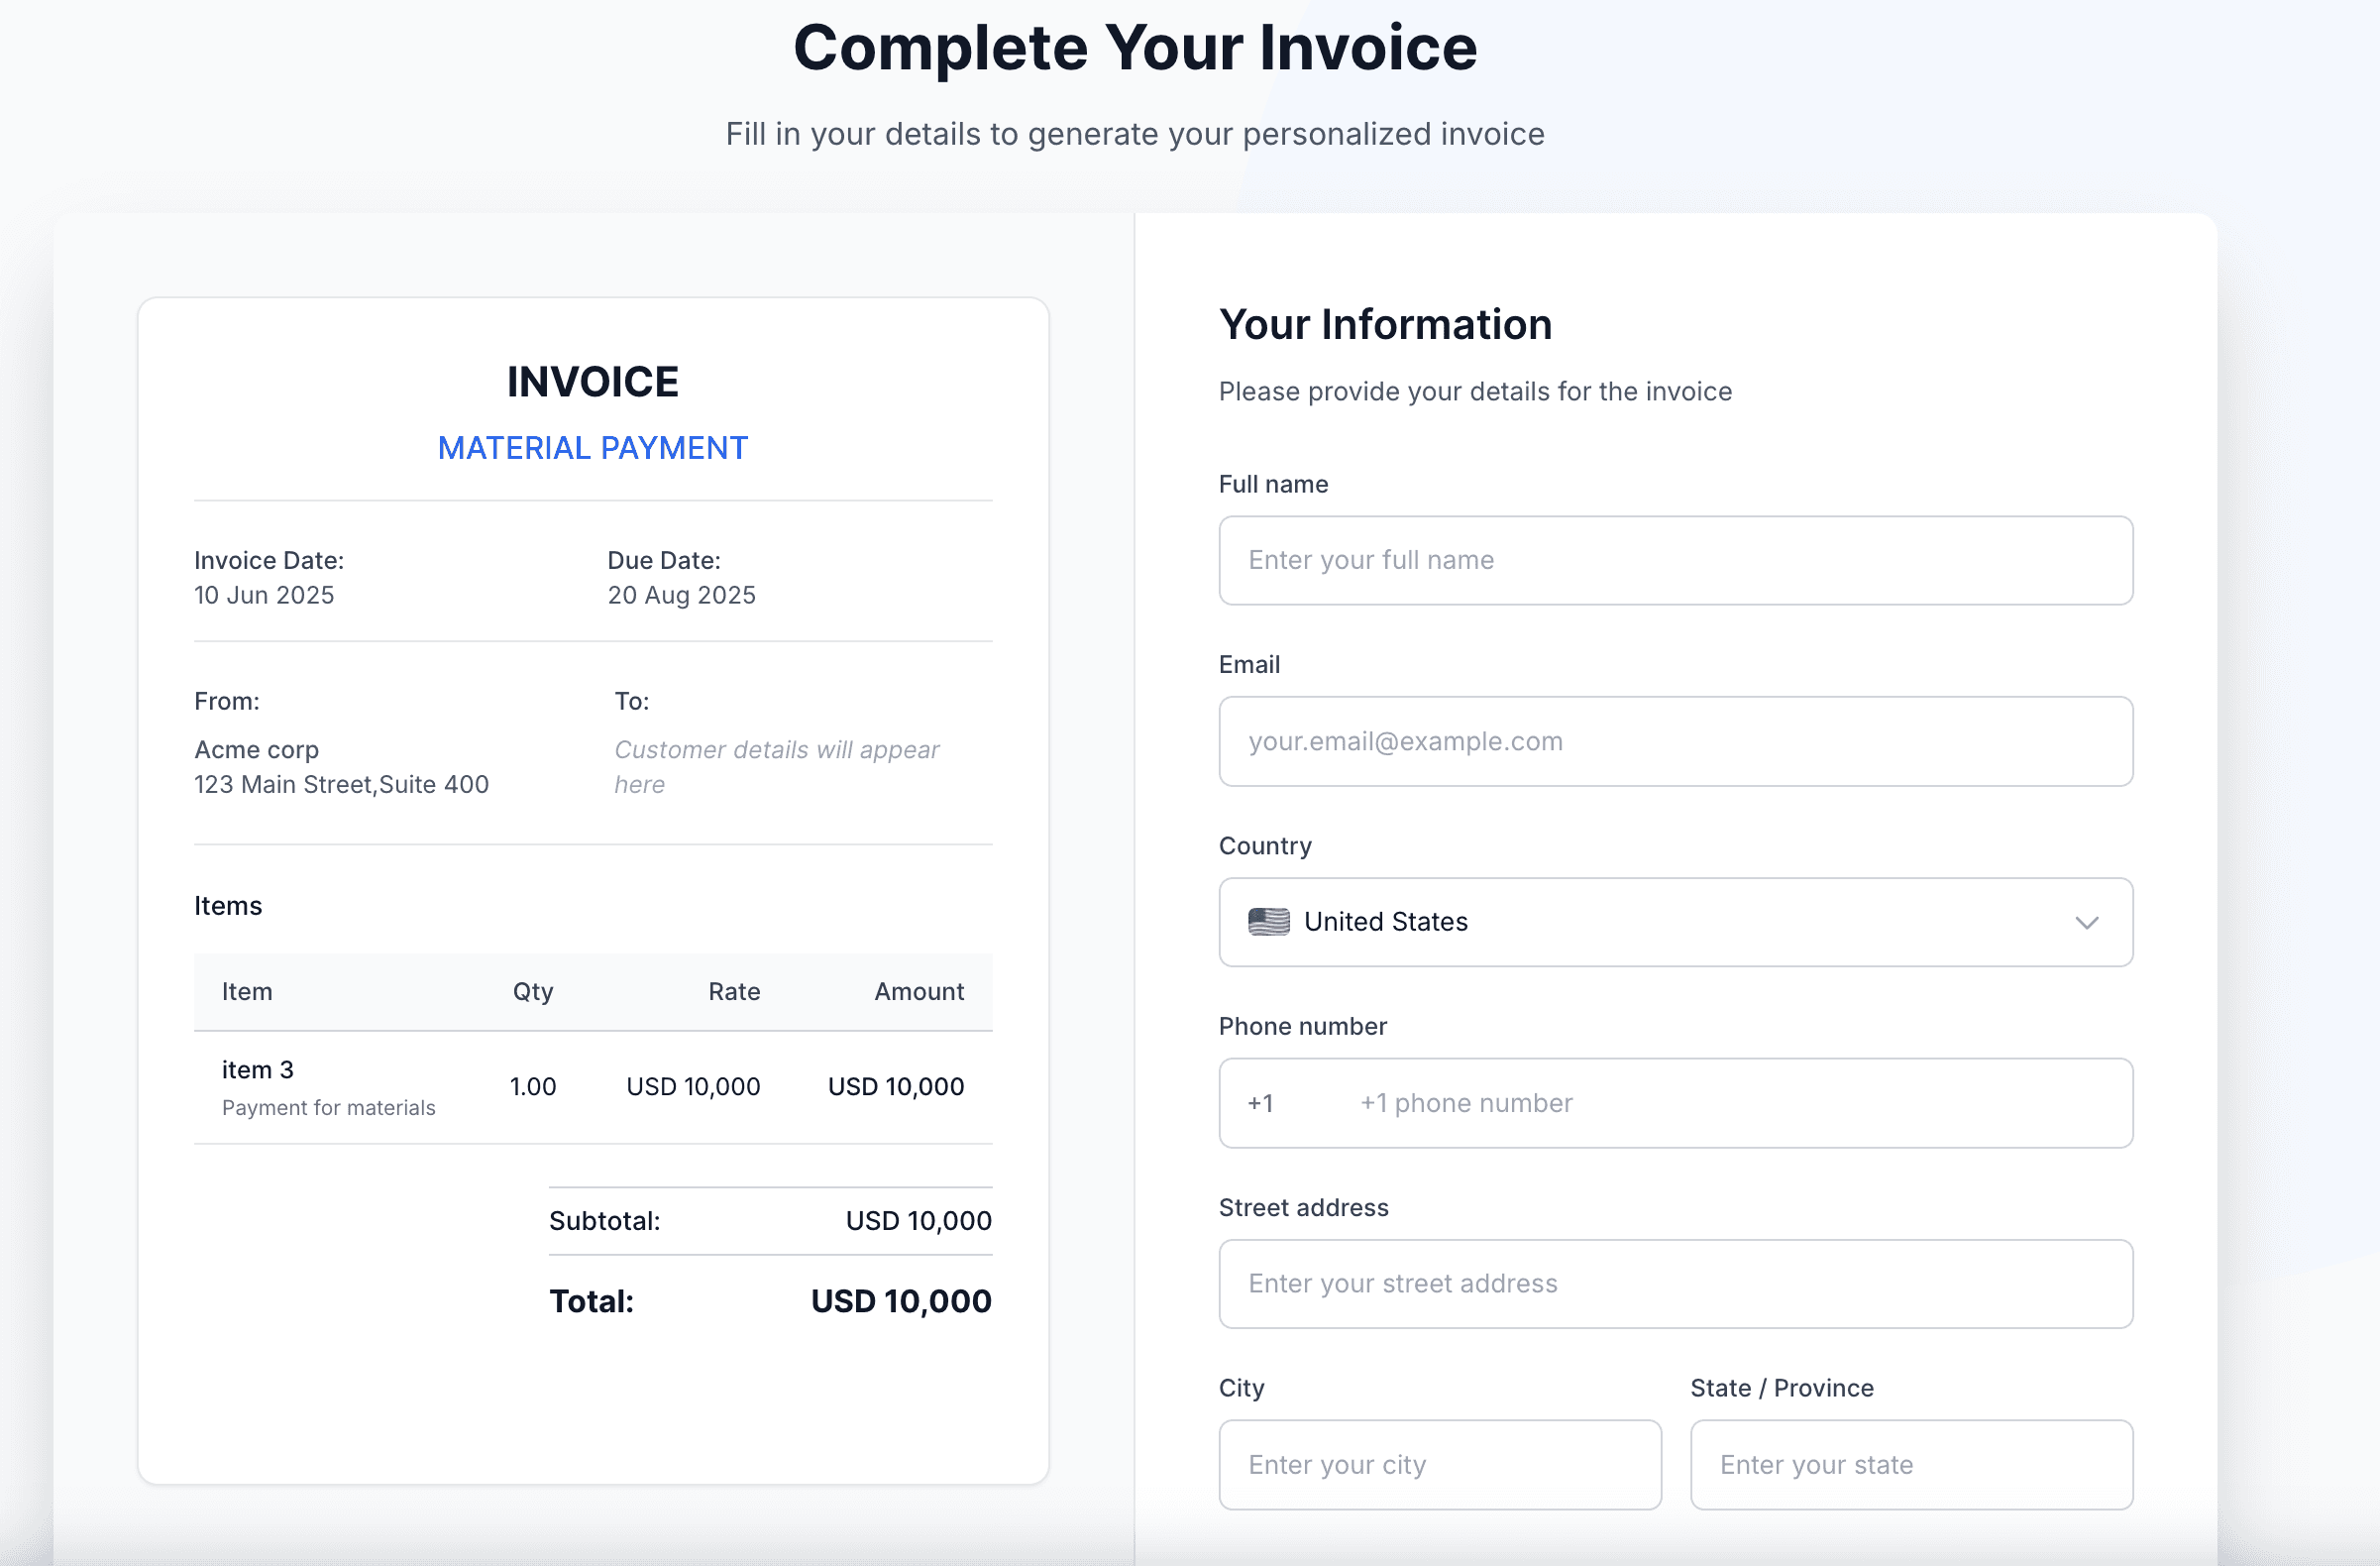
Task: Click the US flag icon in Country field
Action: (1268, 921)
